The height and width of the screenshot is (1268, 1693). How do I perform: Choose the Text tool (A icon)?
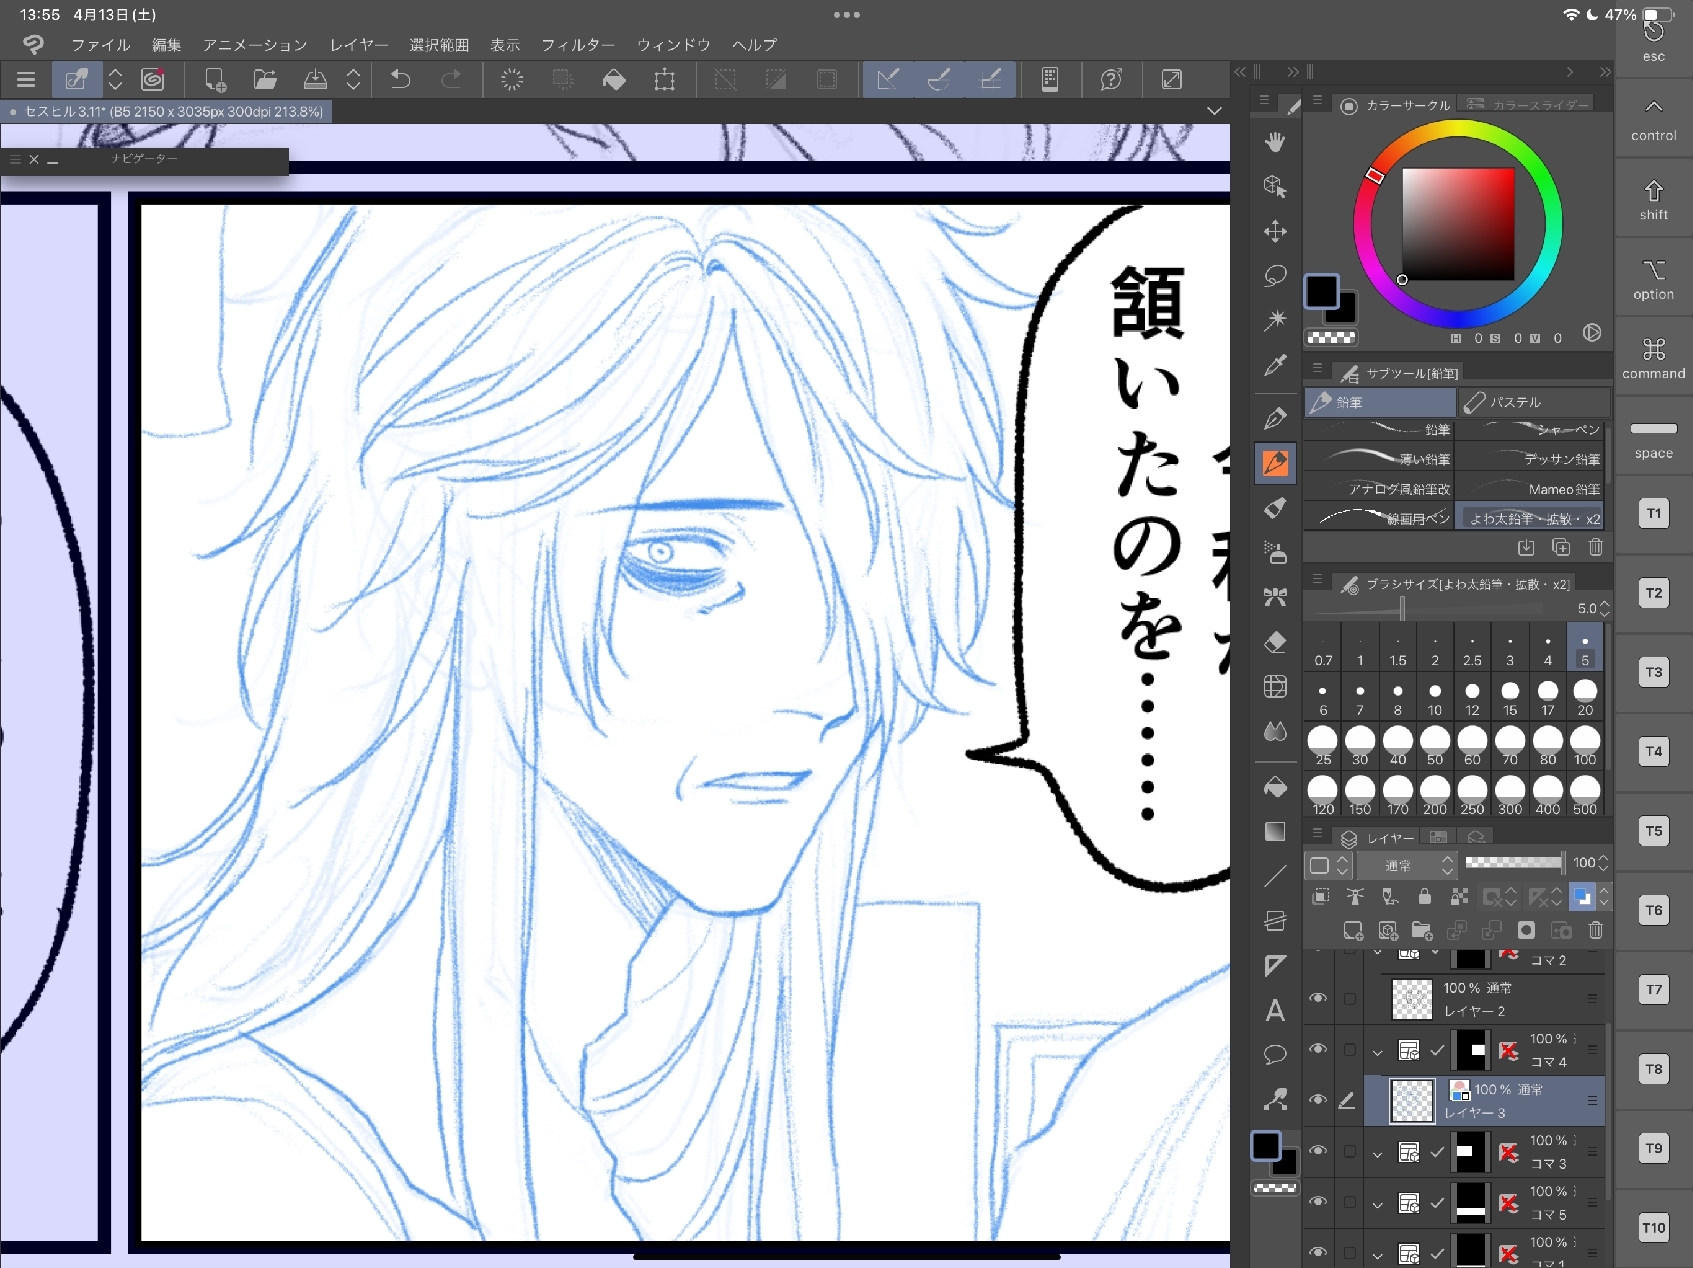(x=1275, y=1010)
